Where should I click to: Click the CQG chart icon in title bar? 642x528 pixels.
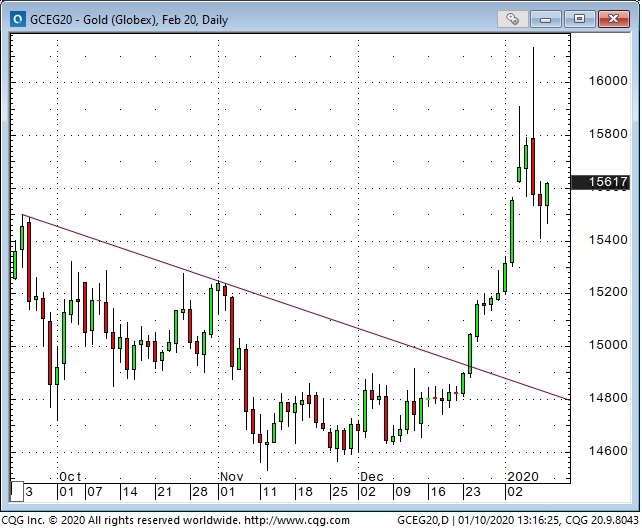tap(18, 19)
